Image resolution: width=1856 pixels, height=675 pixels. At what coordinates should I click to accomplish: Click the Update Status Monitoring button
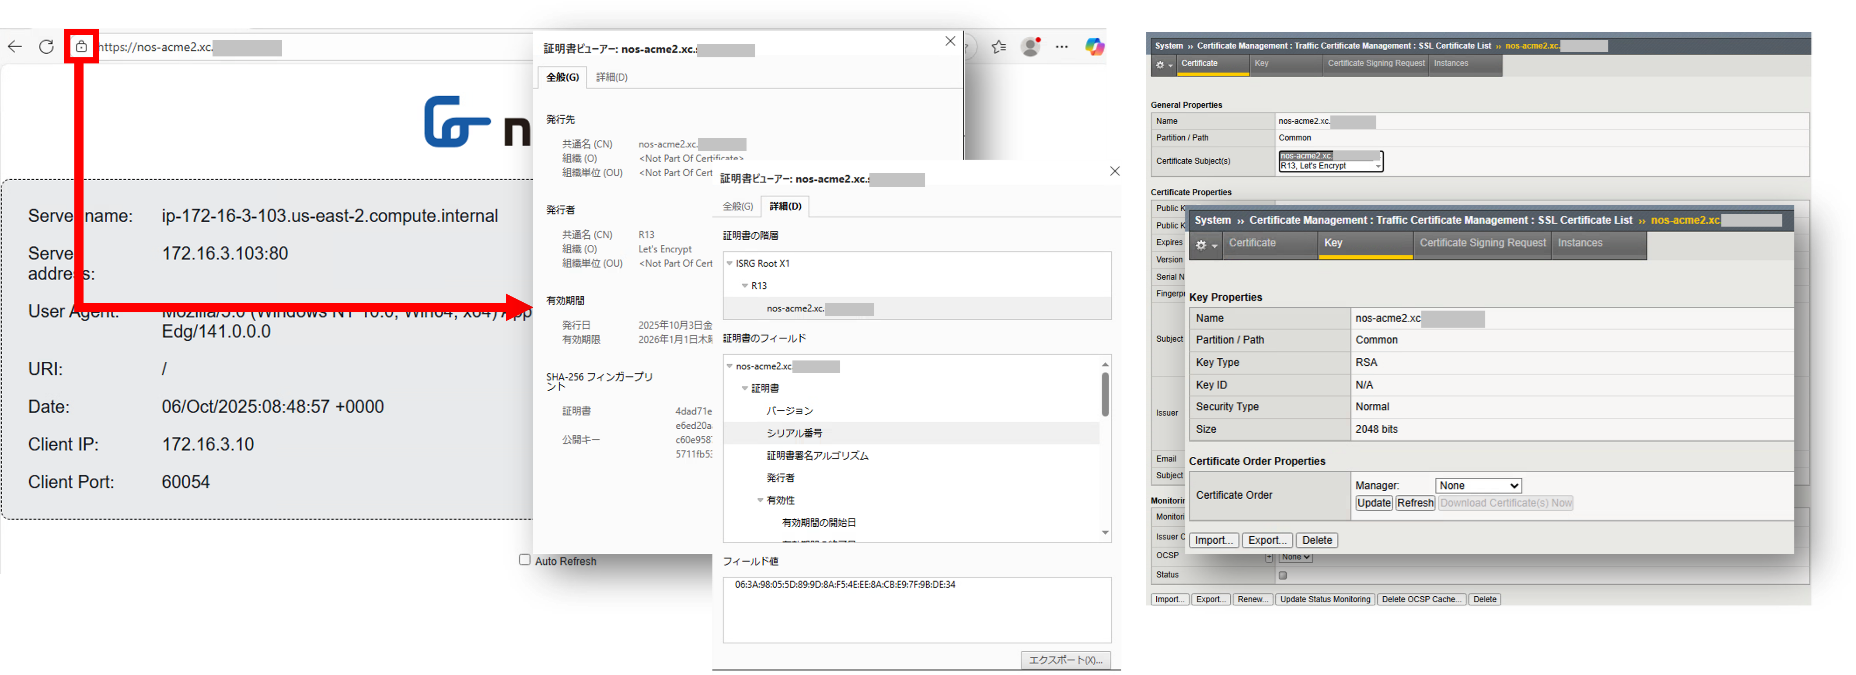[x=1325, y=600]
